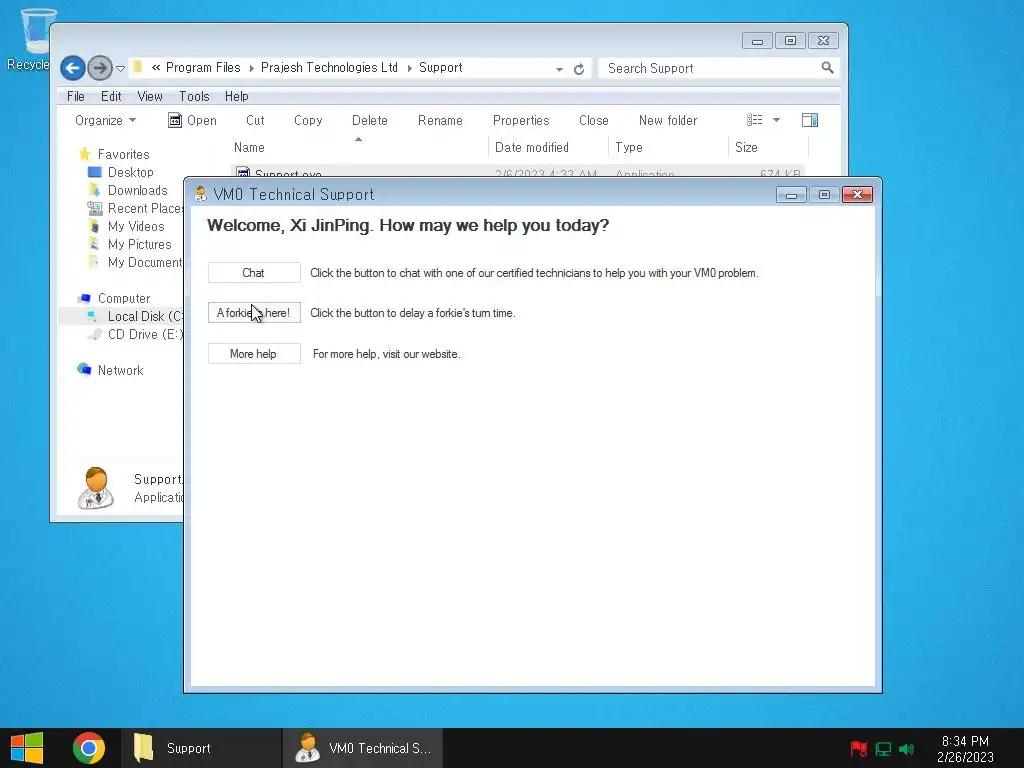Screen dimensions: 1024x768
Task: Click the Search Support input field
Action: pyautogui.click(x=709, y=68)
